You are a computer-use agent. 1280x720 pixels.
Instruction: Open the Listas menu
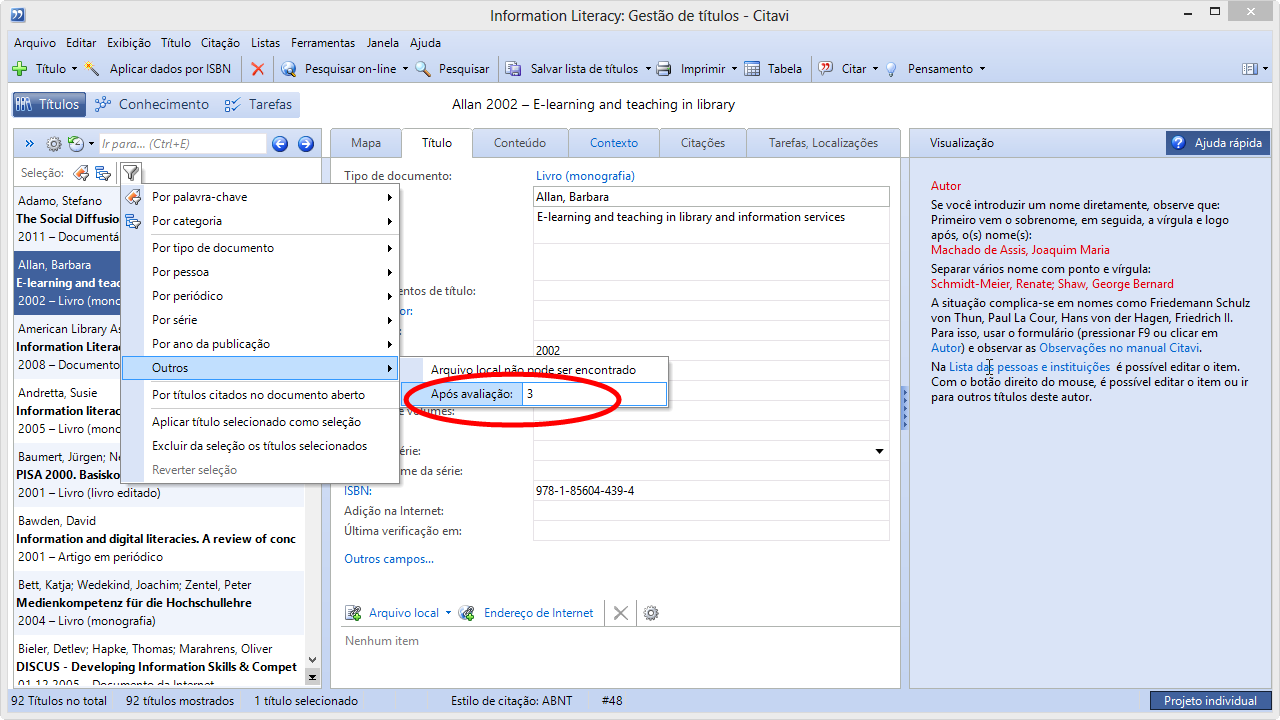tap(265, 43)
